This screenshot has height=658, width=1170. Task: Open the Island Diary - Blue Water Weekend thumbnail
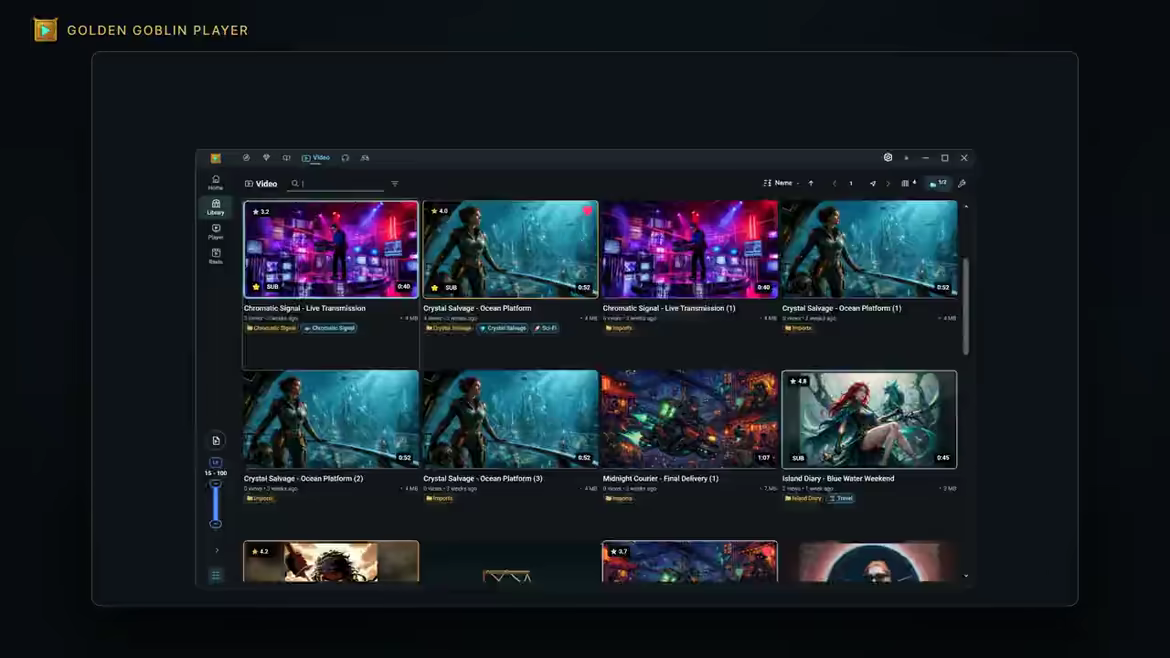[869, 419]
